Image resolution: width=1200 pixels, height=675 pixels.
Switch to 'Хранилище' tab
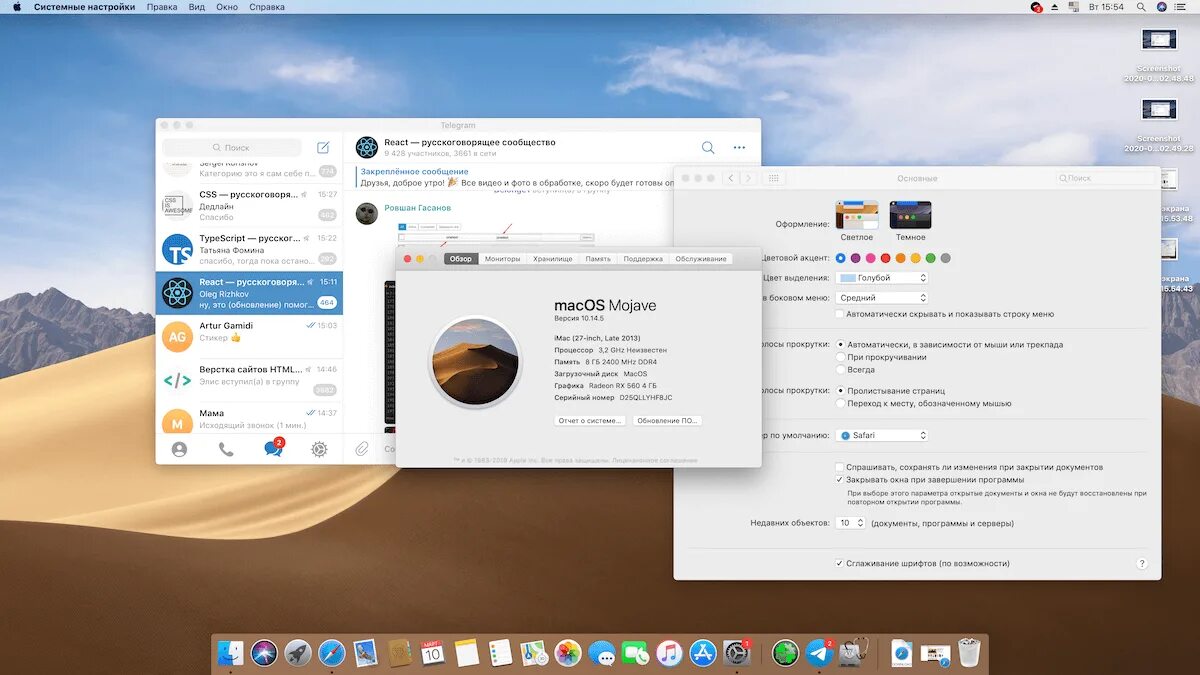553,259
